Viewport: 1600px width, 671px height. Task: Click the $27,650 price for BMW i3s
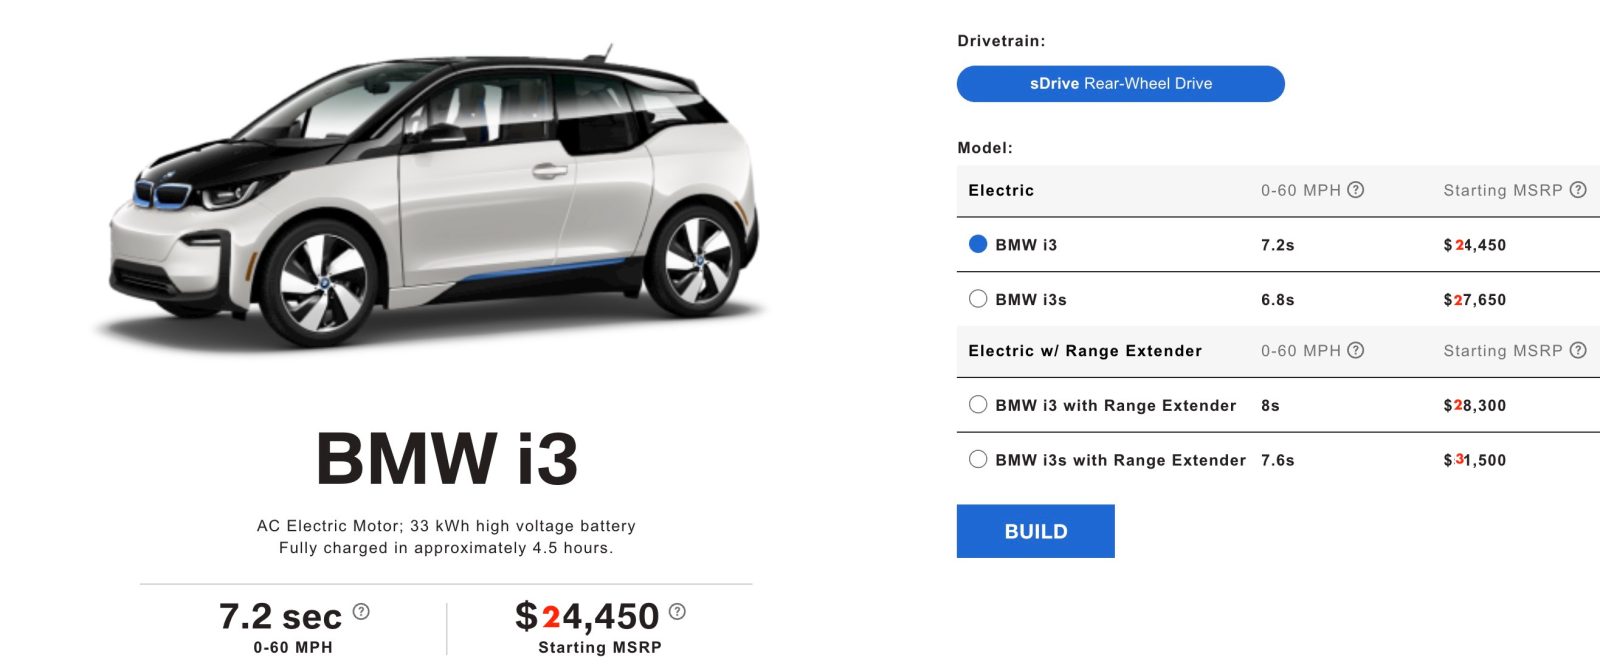[x=1474, y=300]
